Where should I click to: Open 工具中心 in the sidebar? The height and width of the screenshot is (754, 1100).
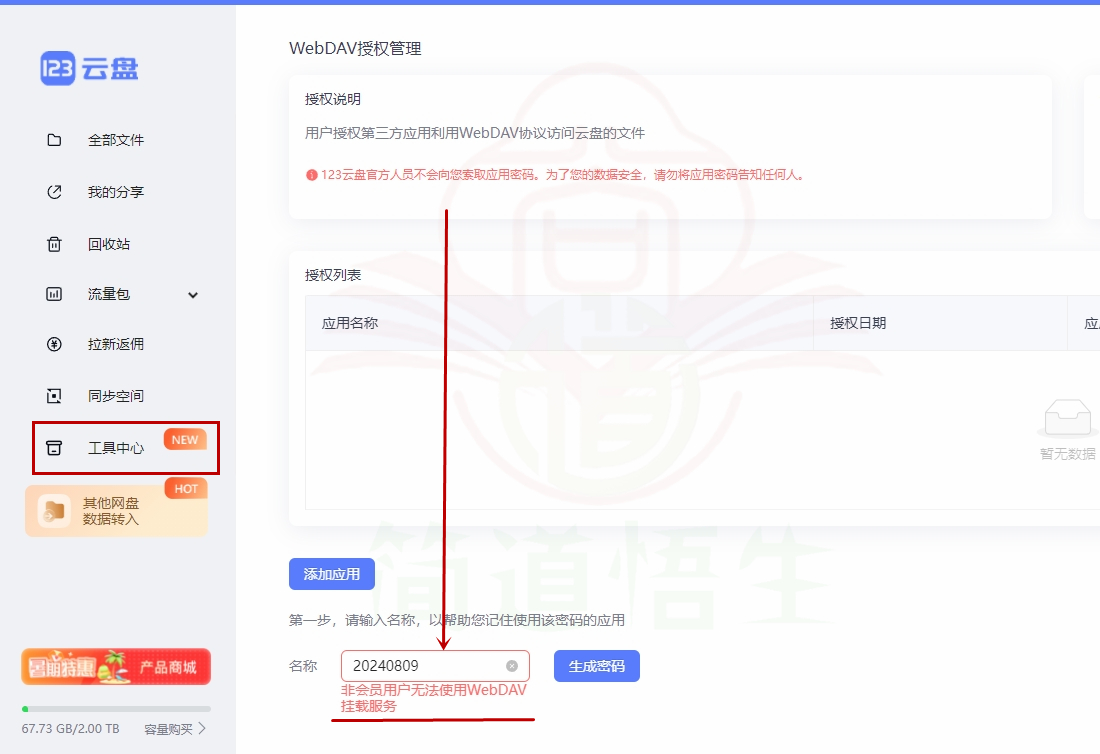(x=116, y=447)
